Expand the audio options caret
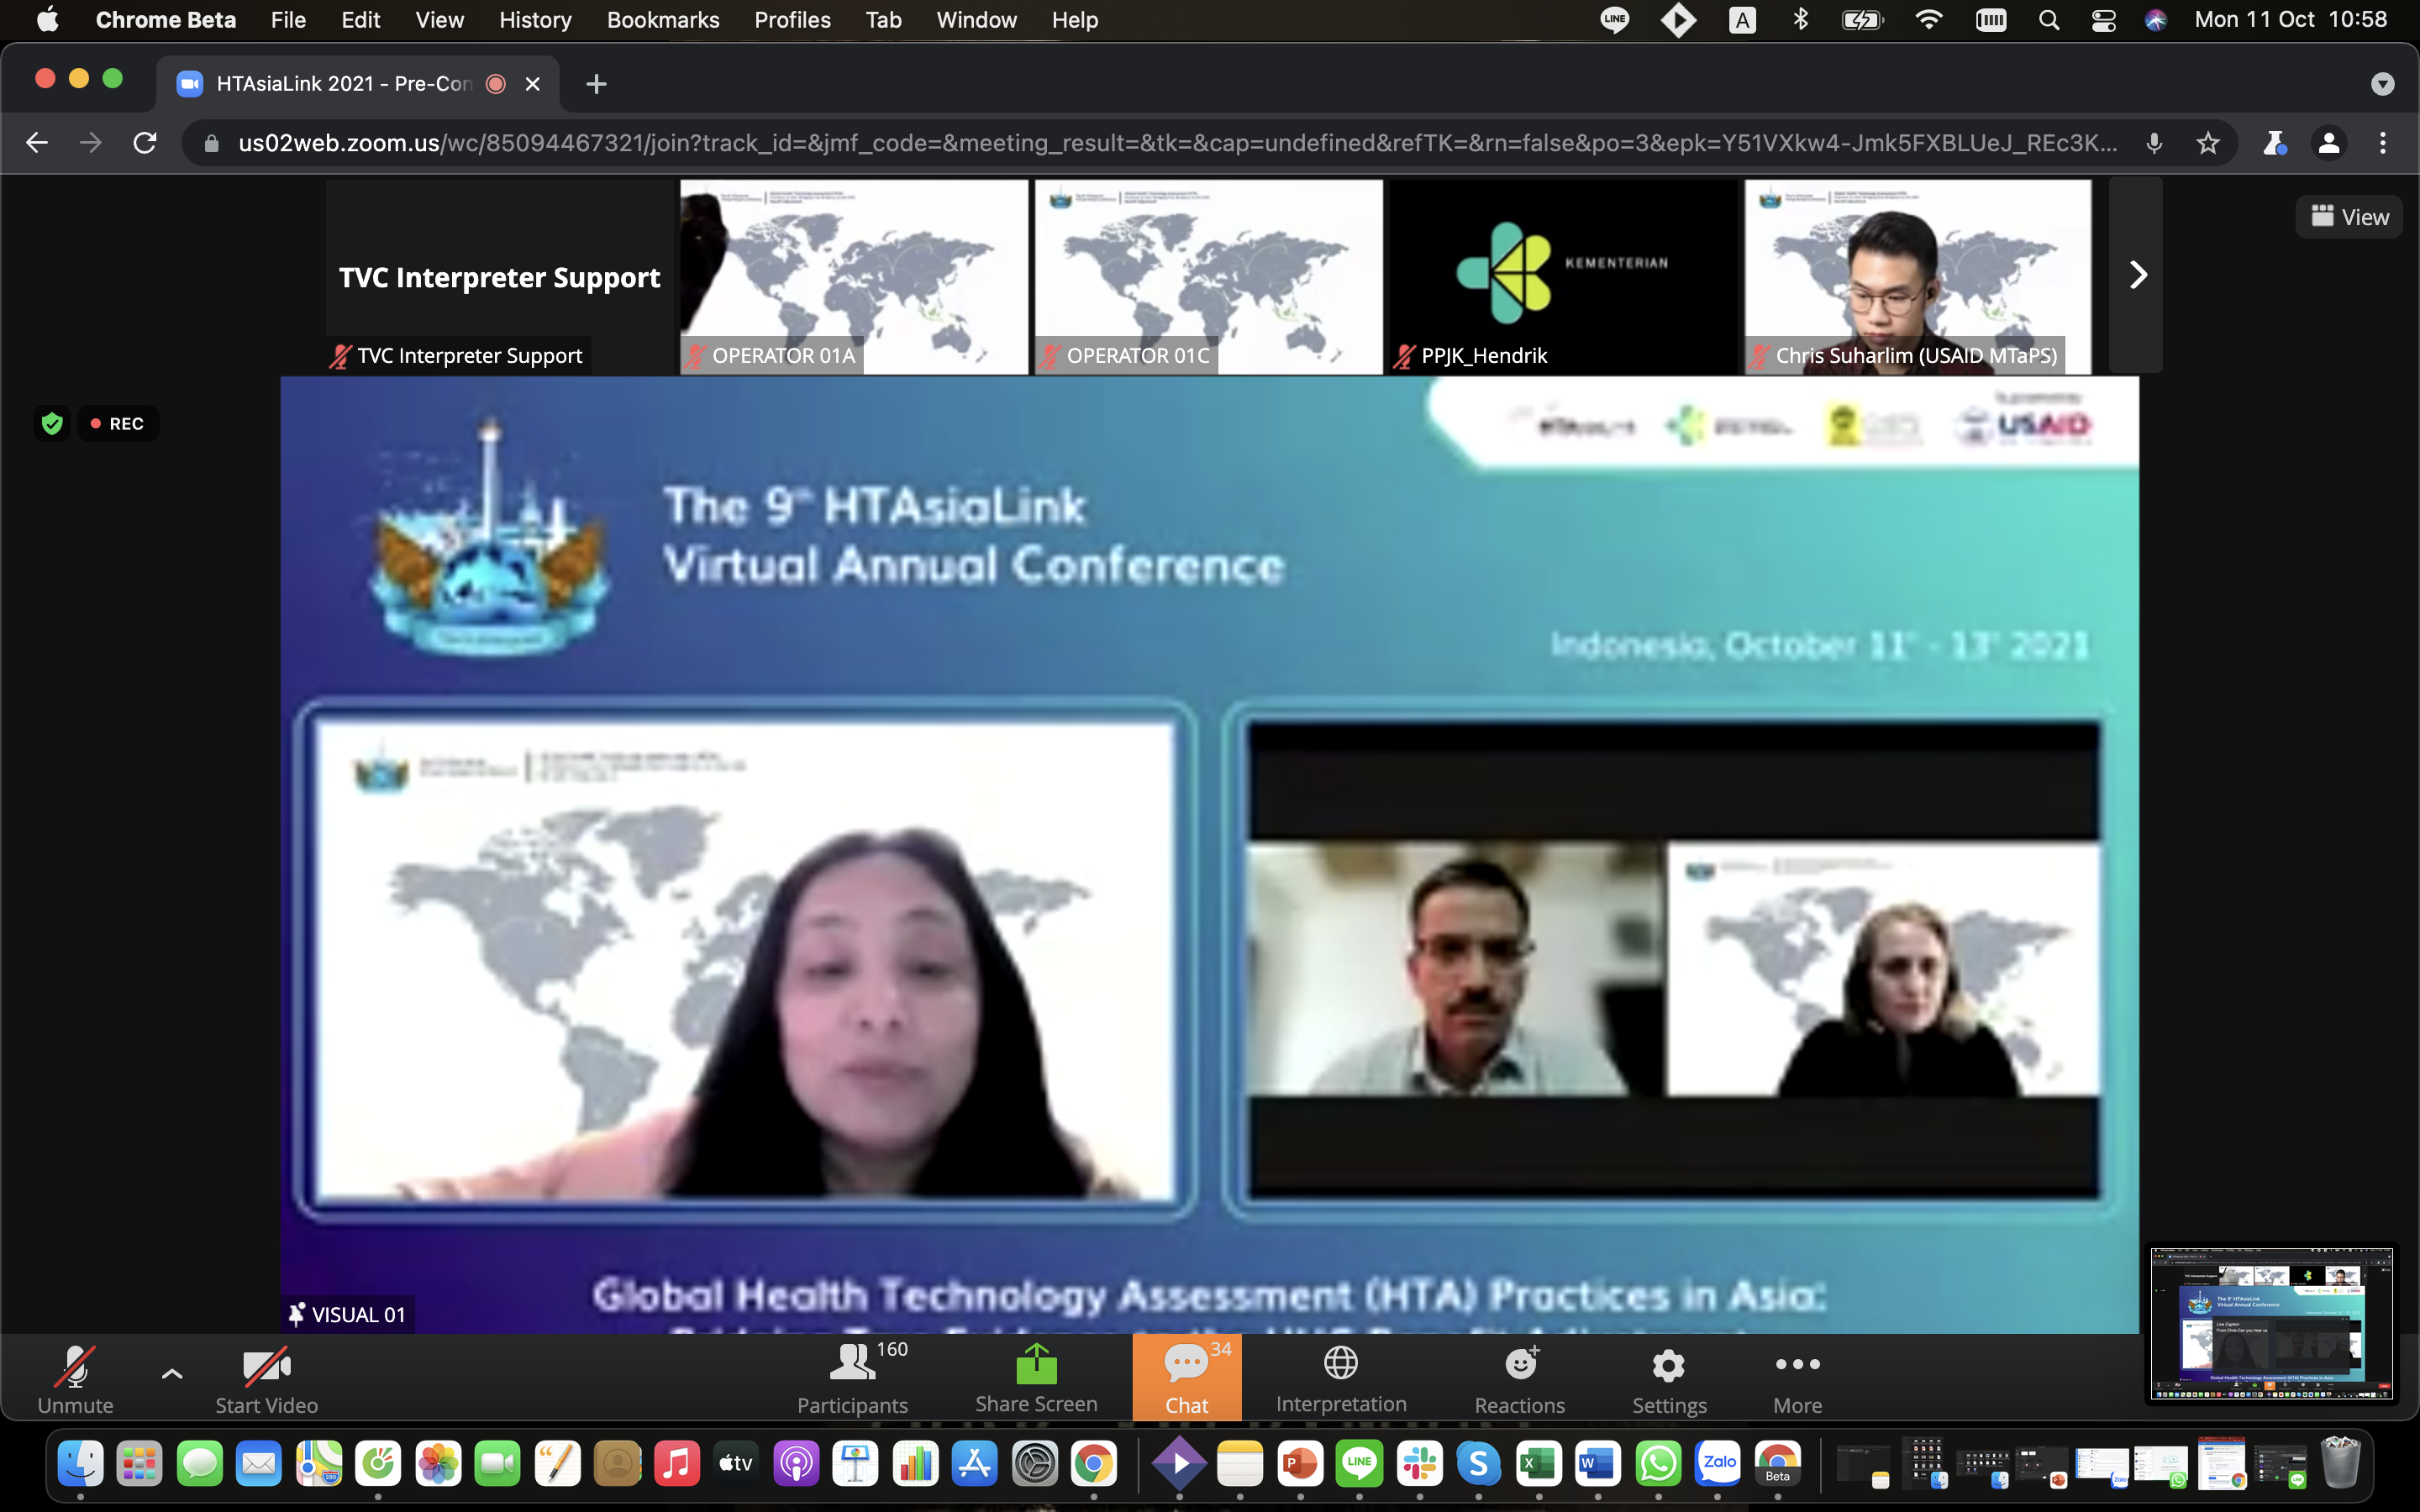 [x=172, y=1374]
